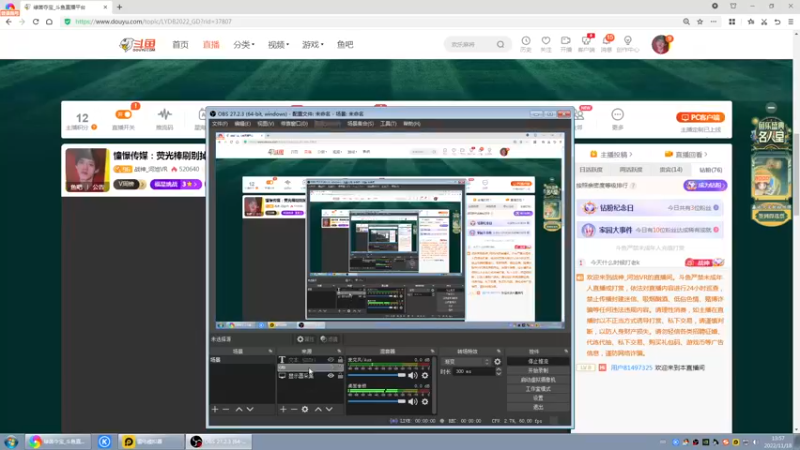Click the user avatar in Douyu header
This screenshot has width=800, height=450.
coord(661,44)
